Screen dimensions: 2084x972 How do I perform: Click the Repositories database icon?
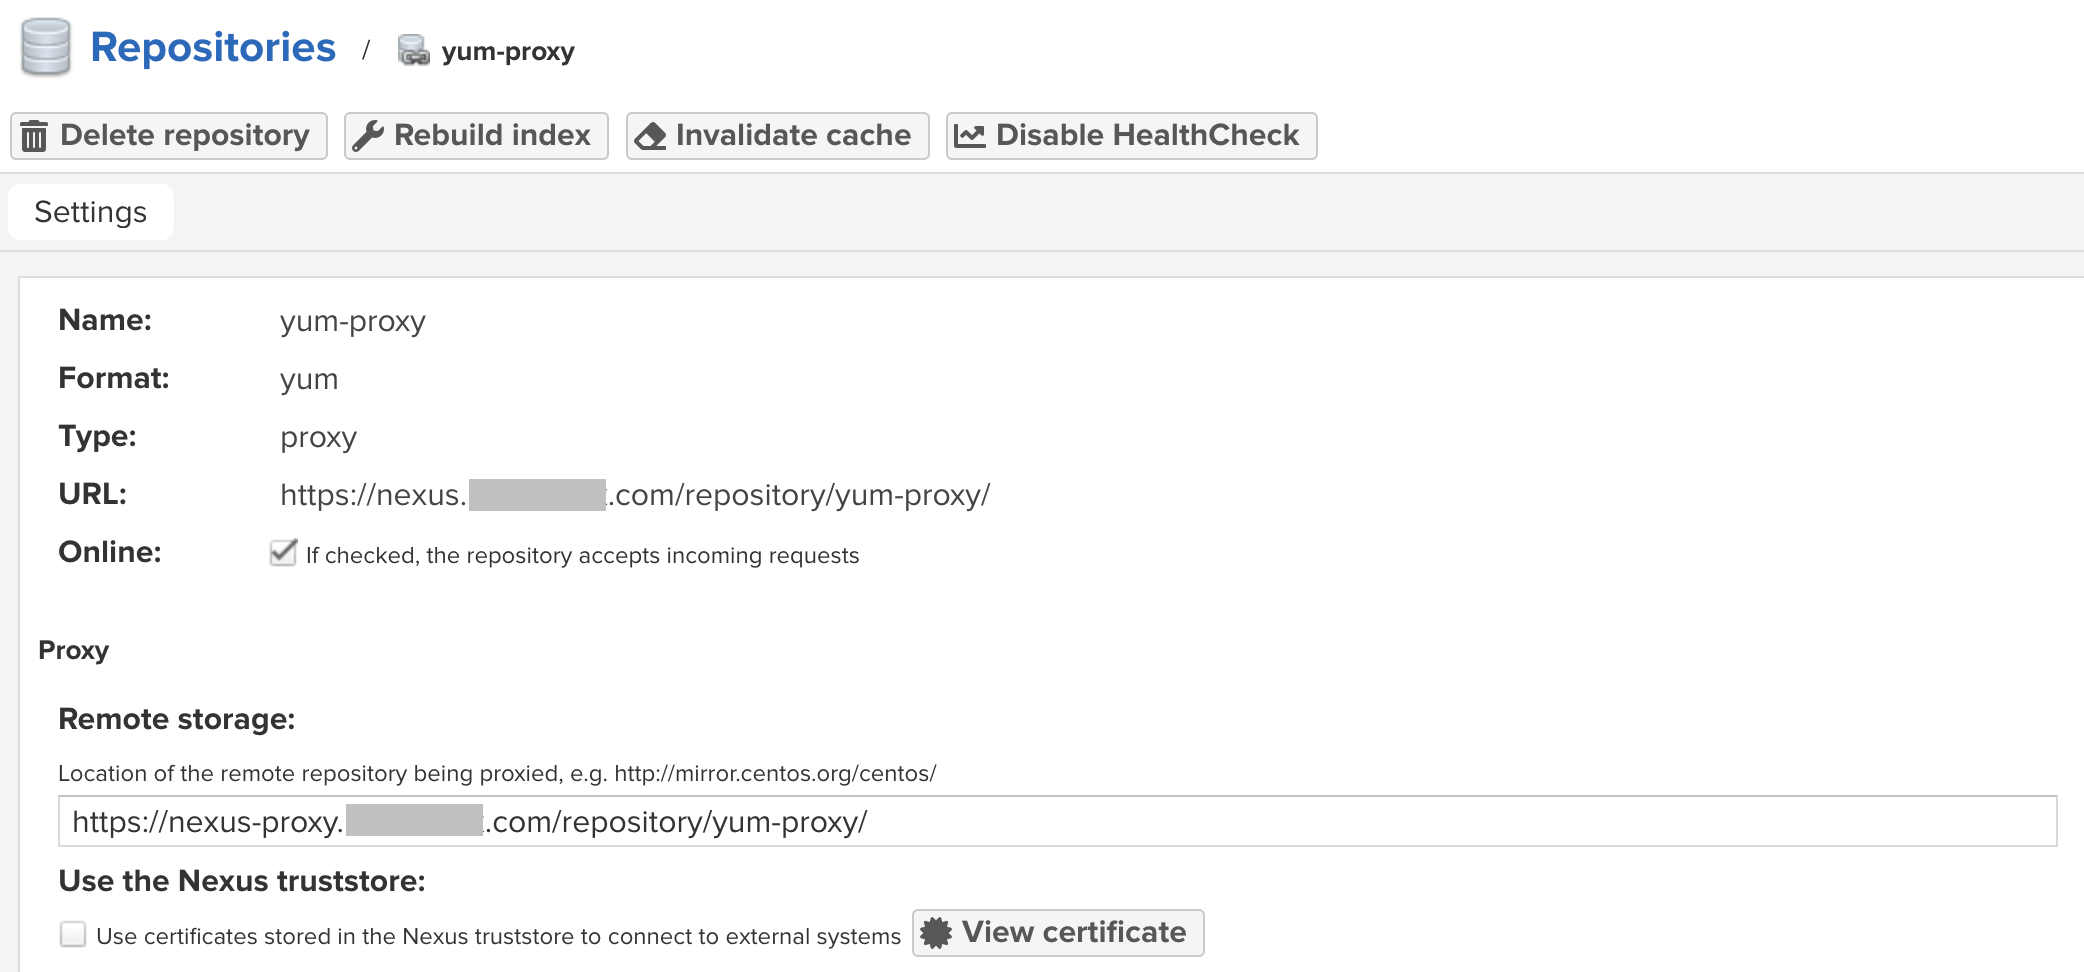45,47
